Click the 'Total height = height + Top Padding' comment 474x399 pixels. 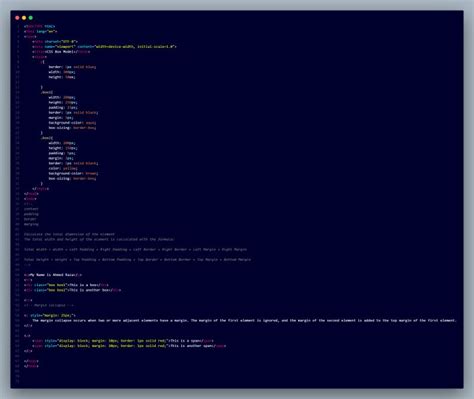[137, 259]
